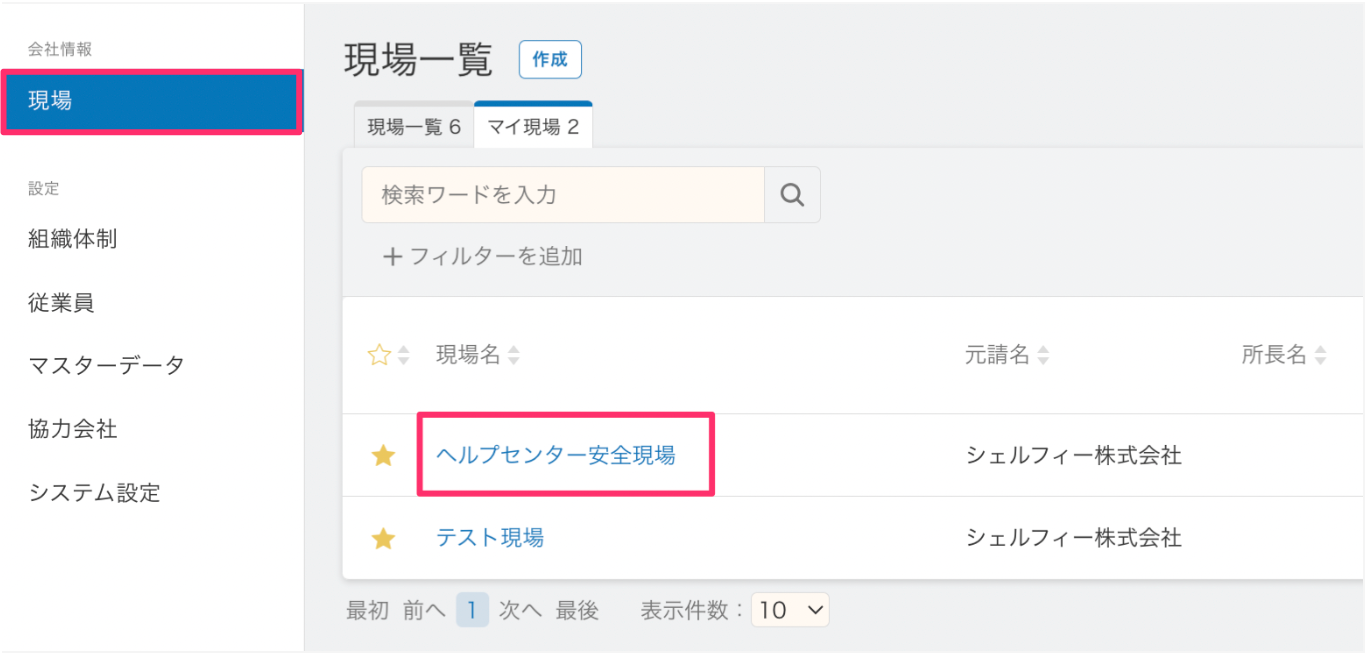This screenshot has width=1366, height=656.
Task: Click the 検索ワードを入力 search field
Action: coord(563,195)
